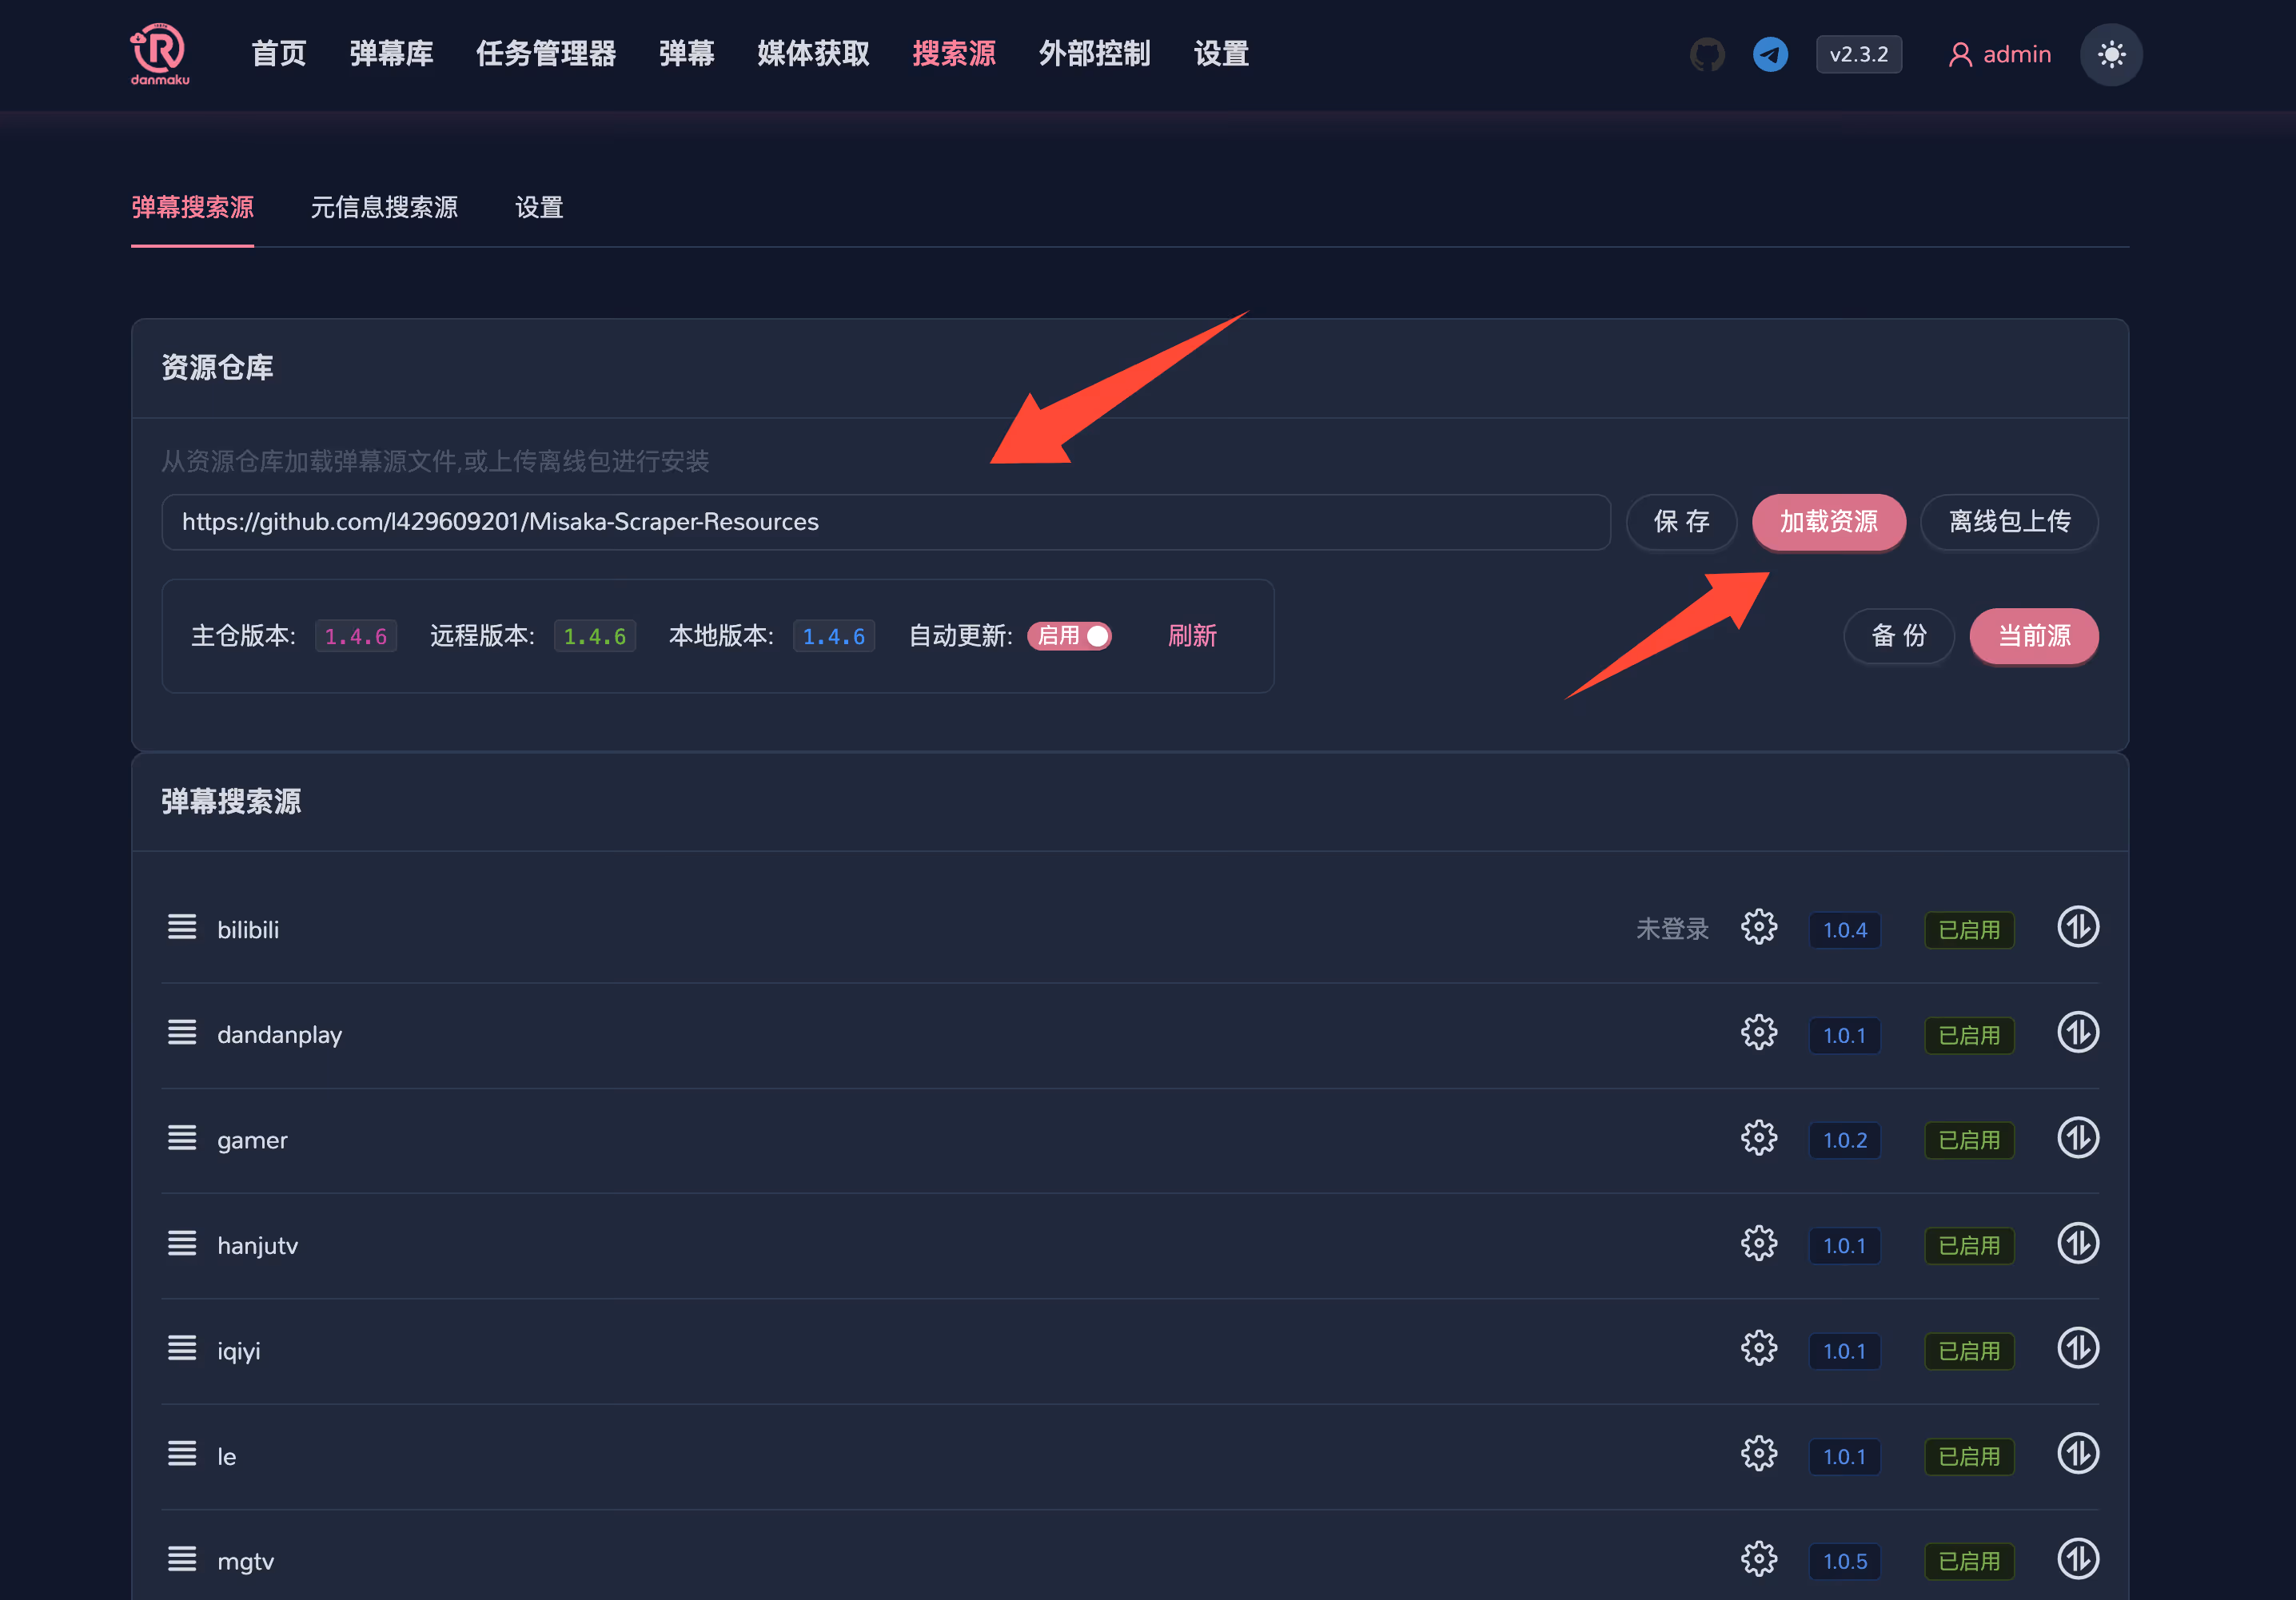Image resolution: width=2296 pixels, height=1600 pixels.
Task: Open the admin user menu
Action: [x=1999, y=54]
